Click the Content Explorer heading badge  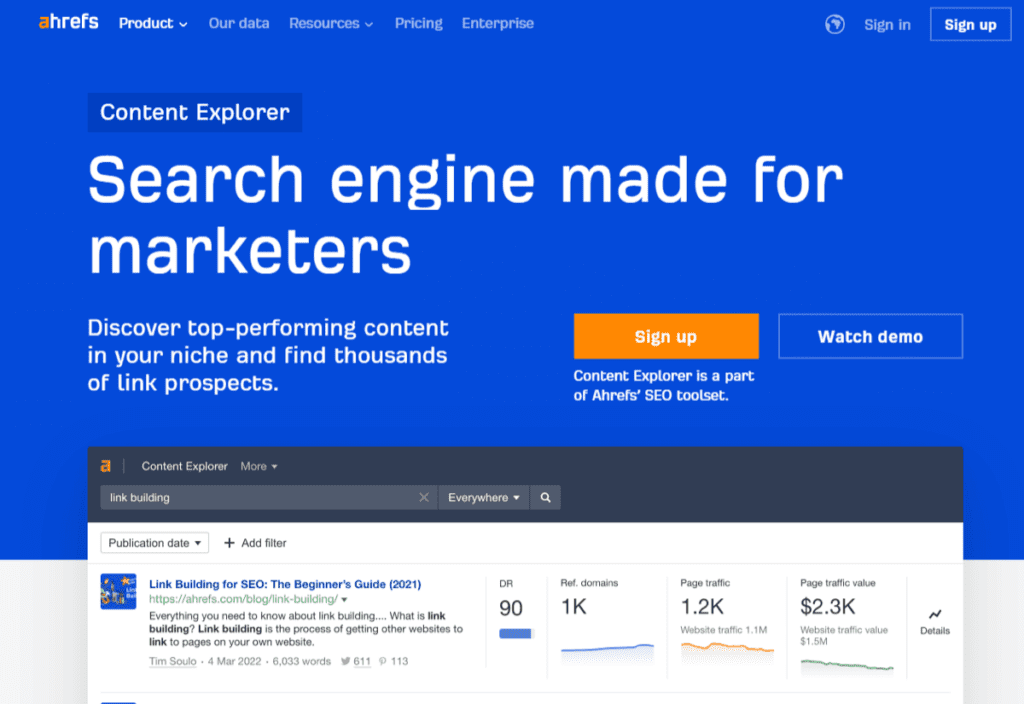195,112
